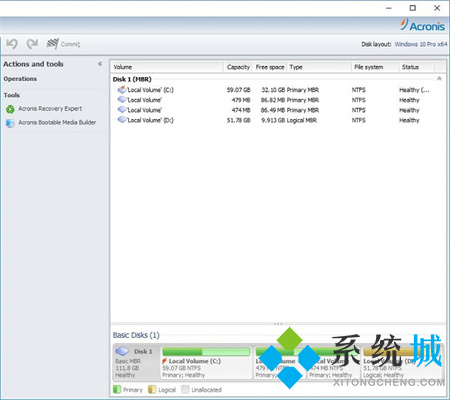This screenshot has height=400, width=450.
Task: Click the Local Volume (C:) usage bar
Action: (x=206, y=352)
